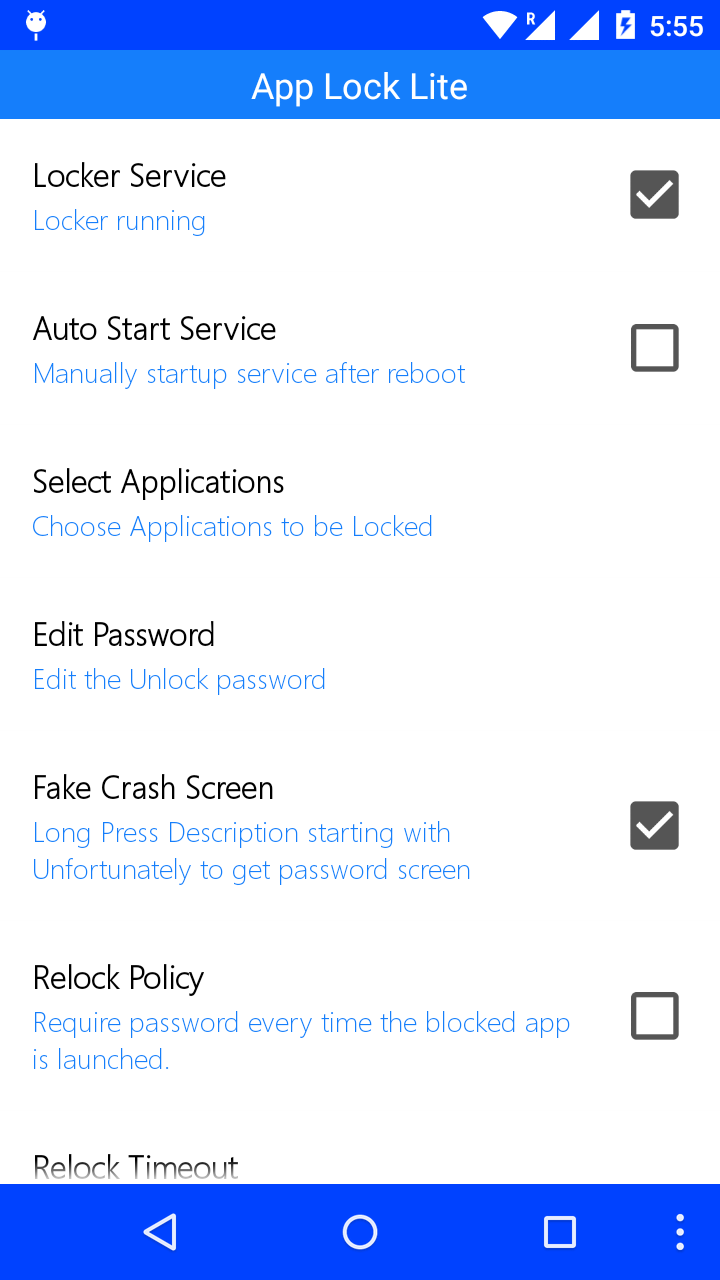Open recent apps square icon

tap(560, 1232)
